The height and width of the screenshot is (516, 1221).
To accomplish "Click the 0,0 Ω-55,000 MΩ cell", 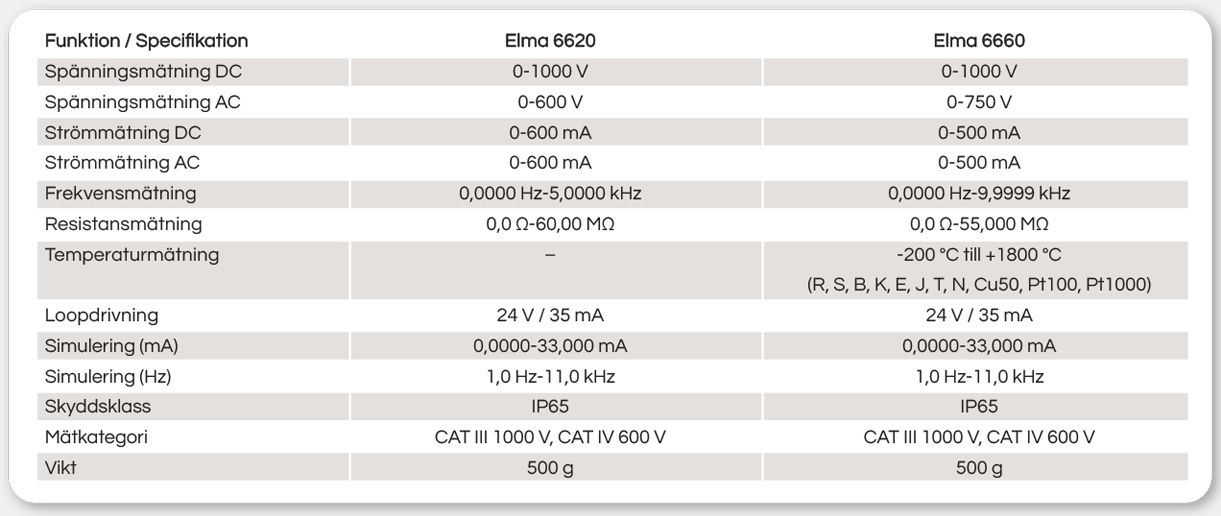I will pos(979,224).
